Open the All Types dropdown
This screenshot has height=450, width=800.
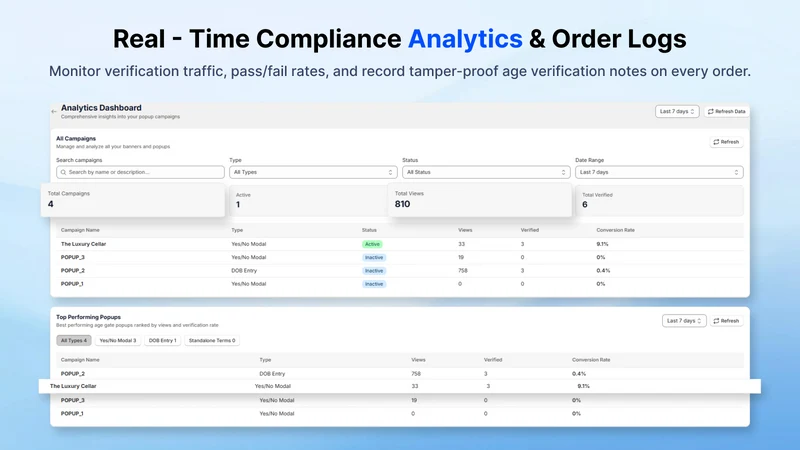pyautogui.click(x=313, y=172)
